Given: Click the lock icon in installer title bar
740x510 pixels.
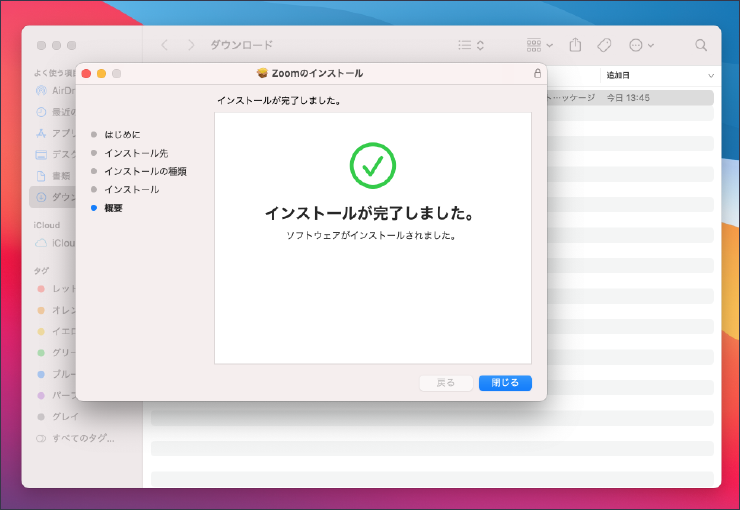Looking at the screenshot, I should point(537,73).
